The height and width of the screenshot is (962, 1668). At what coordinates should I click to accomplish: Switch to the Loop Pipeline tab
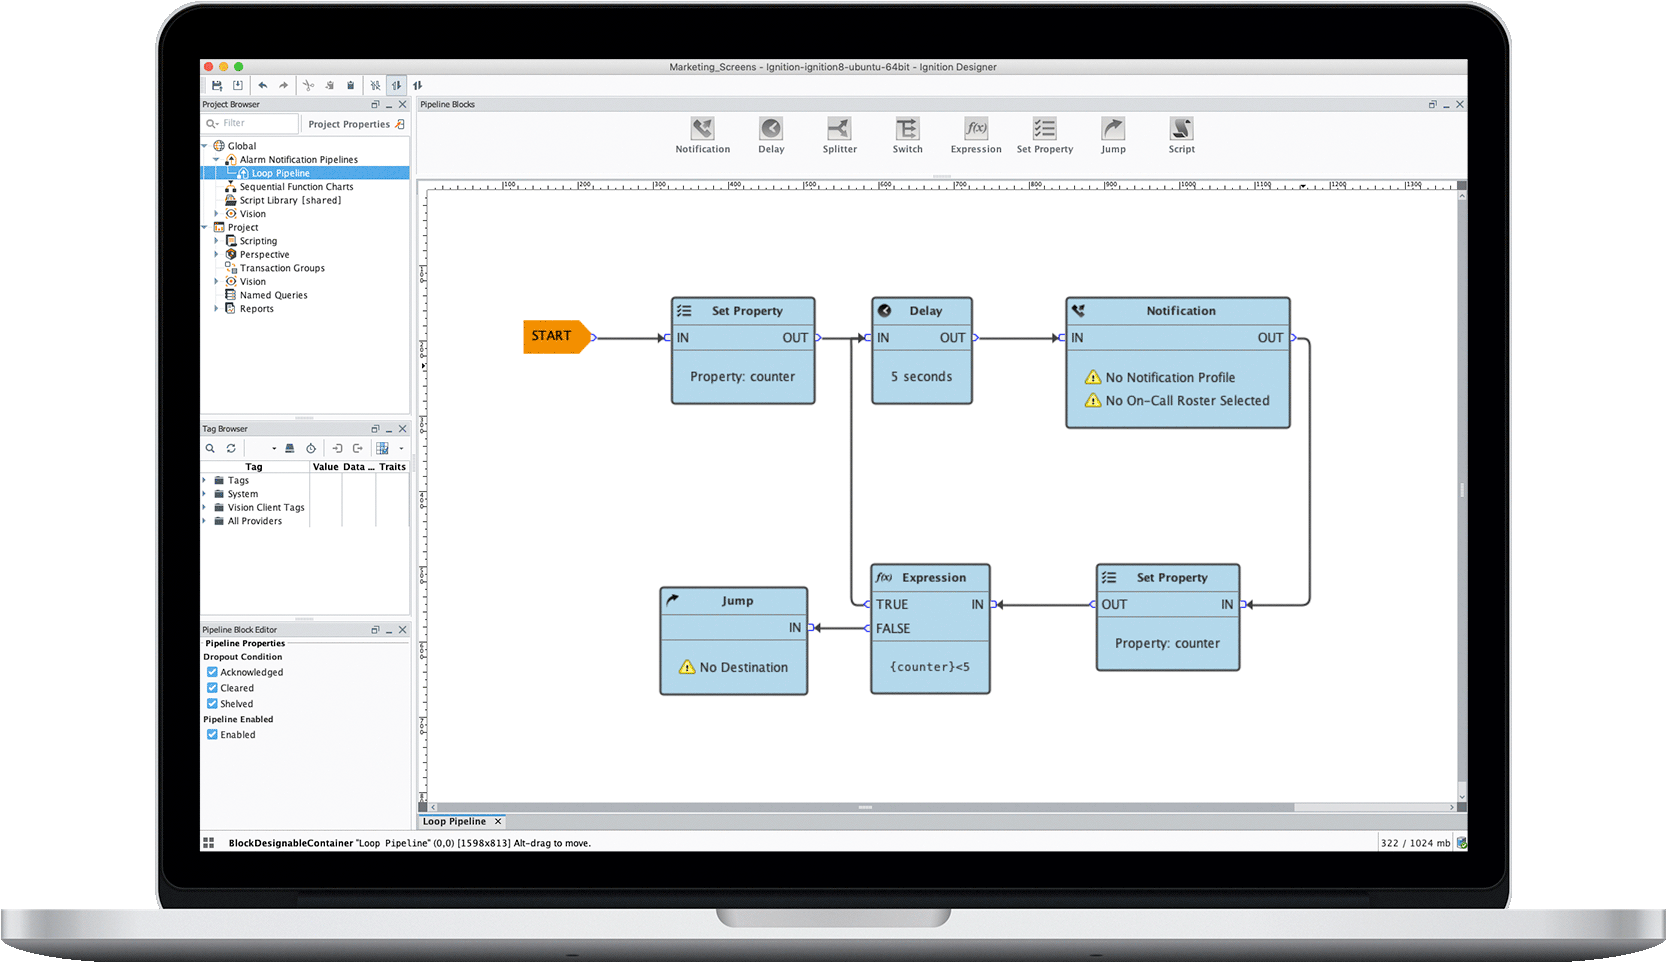(x=454, y=822)
